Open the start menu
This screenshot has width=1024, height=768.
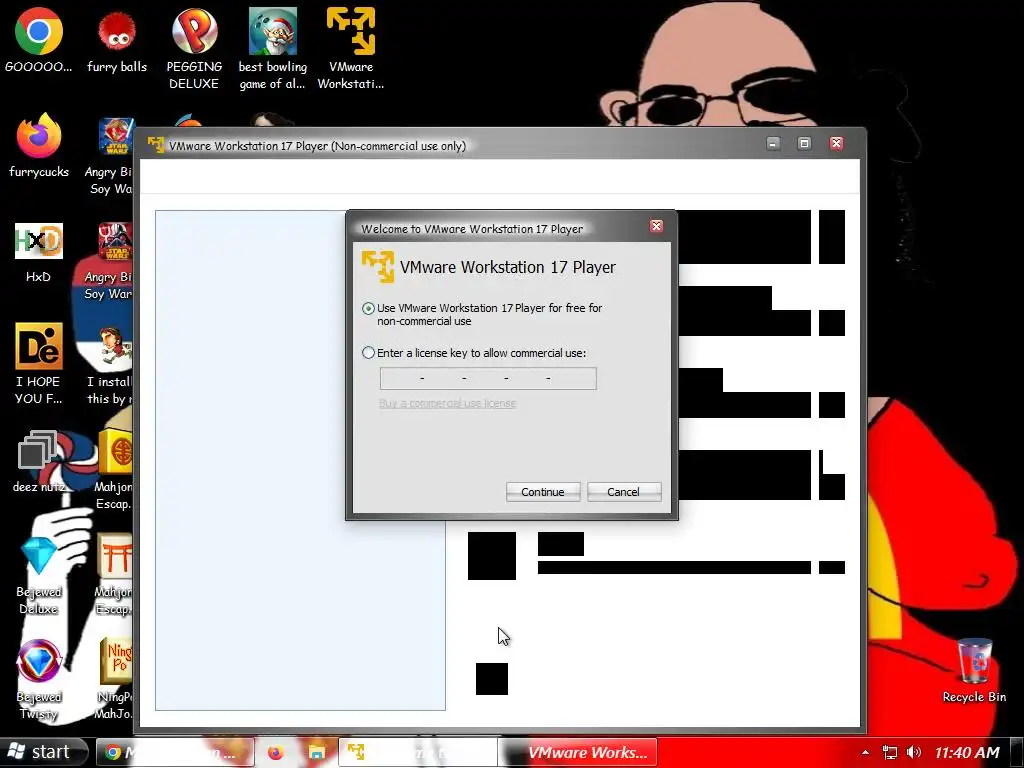(x=43, y=752)
